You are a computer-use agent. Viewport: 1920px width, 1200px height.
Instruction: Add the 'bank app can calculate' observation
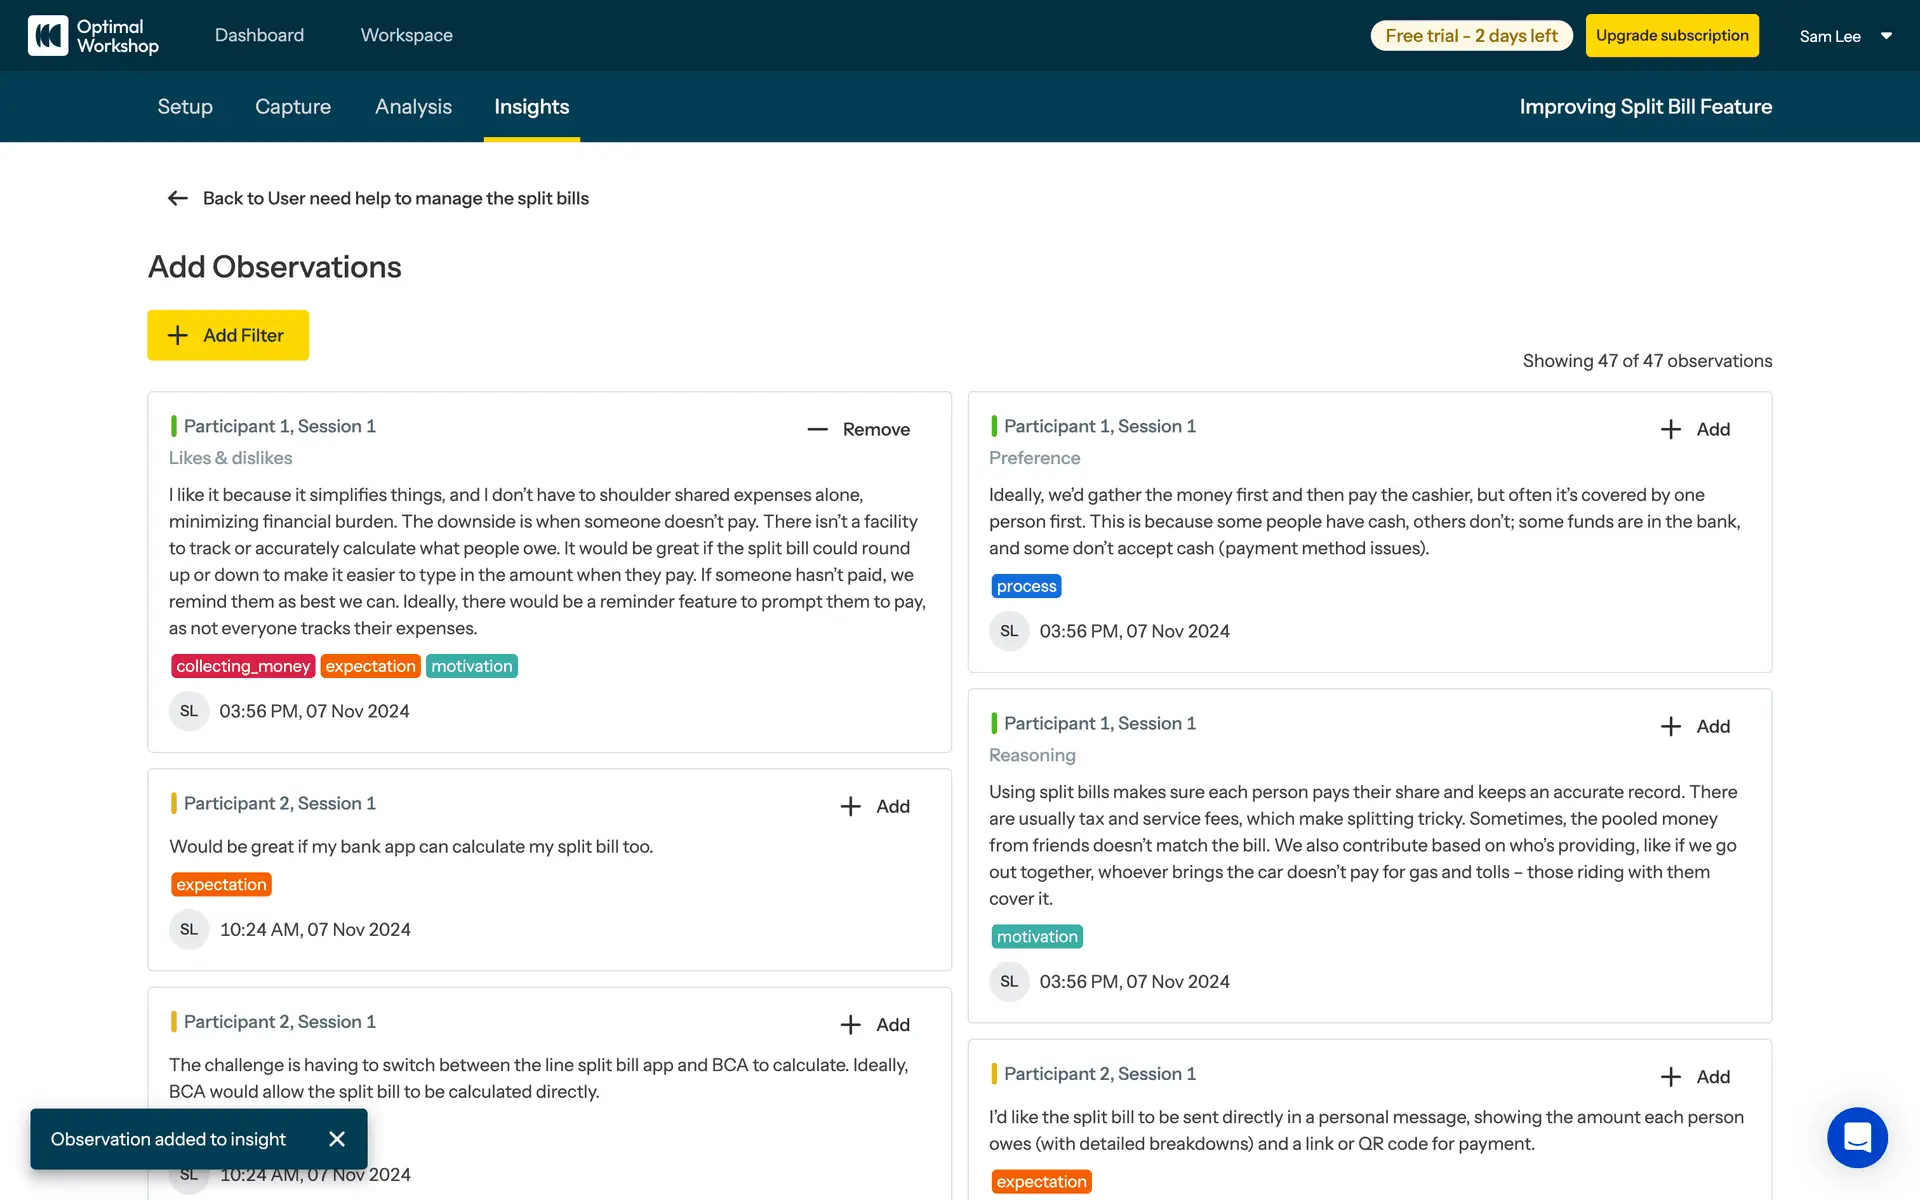[875, 806]
